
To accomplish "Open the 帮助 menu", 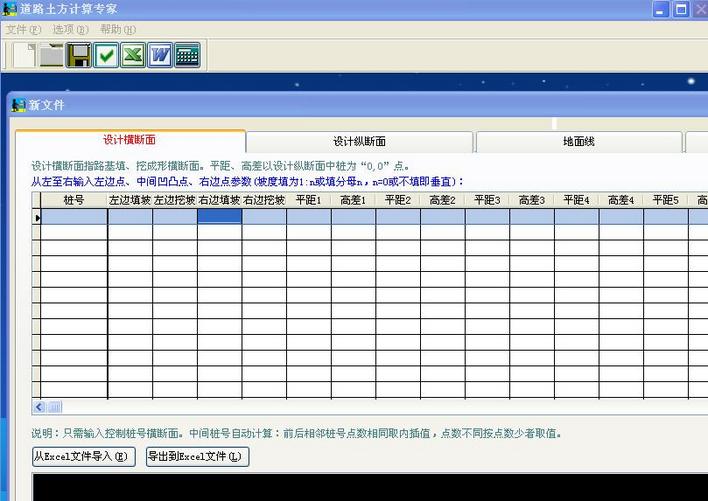I will [x=117, y=30].
